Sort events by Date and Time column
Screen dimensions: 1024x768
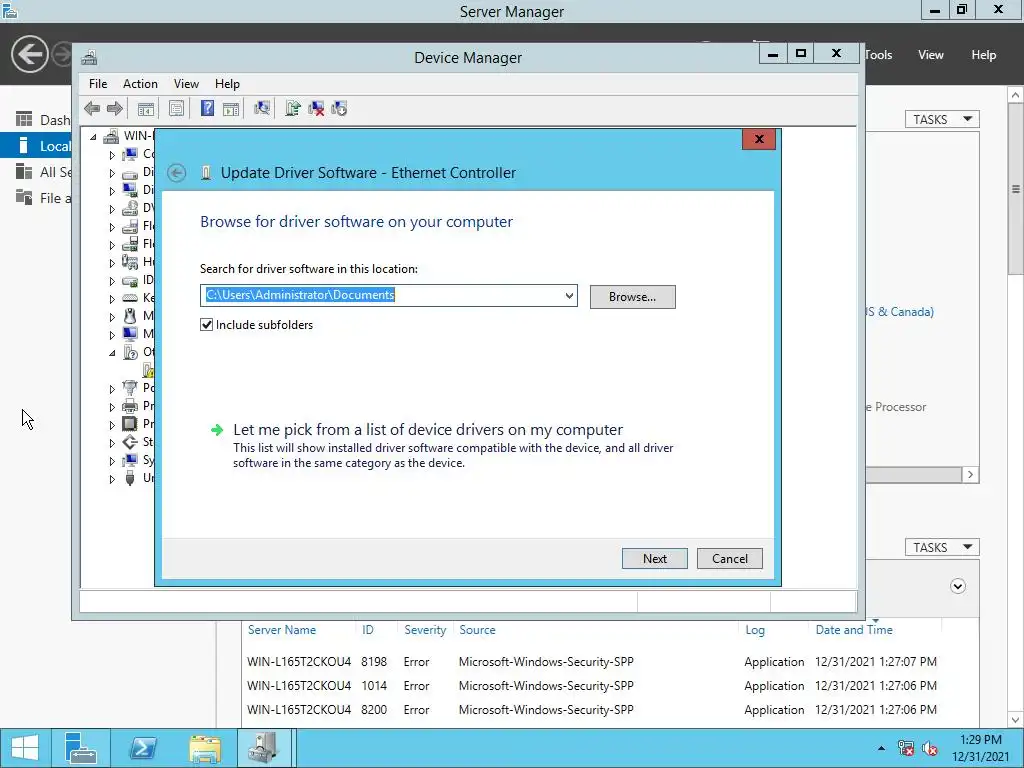[854, 630]
